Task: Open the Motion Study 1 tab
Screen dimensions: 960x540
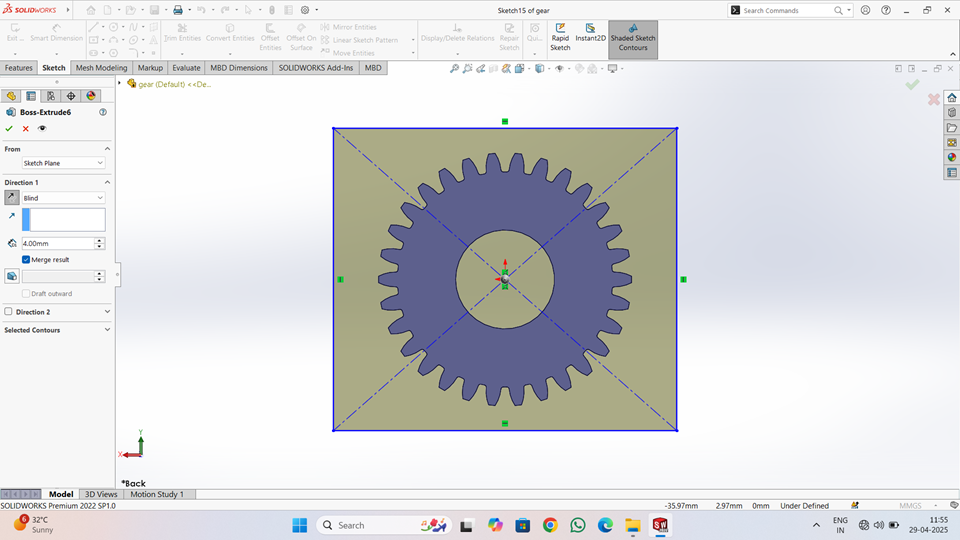Action: click(157, 494)
